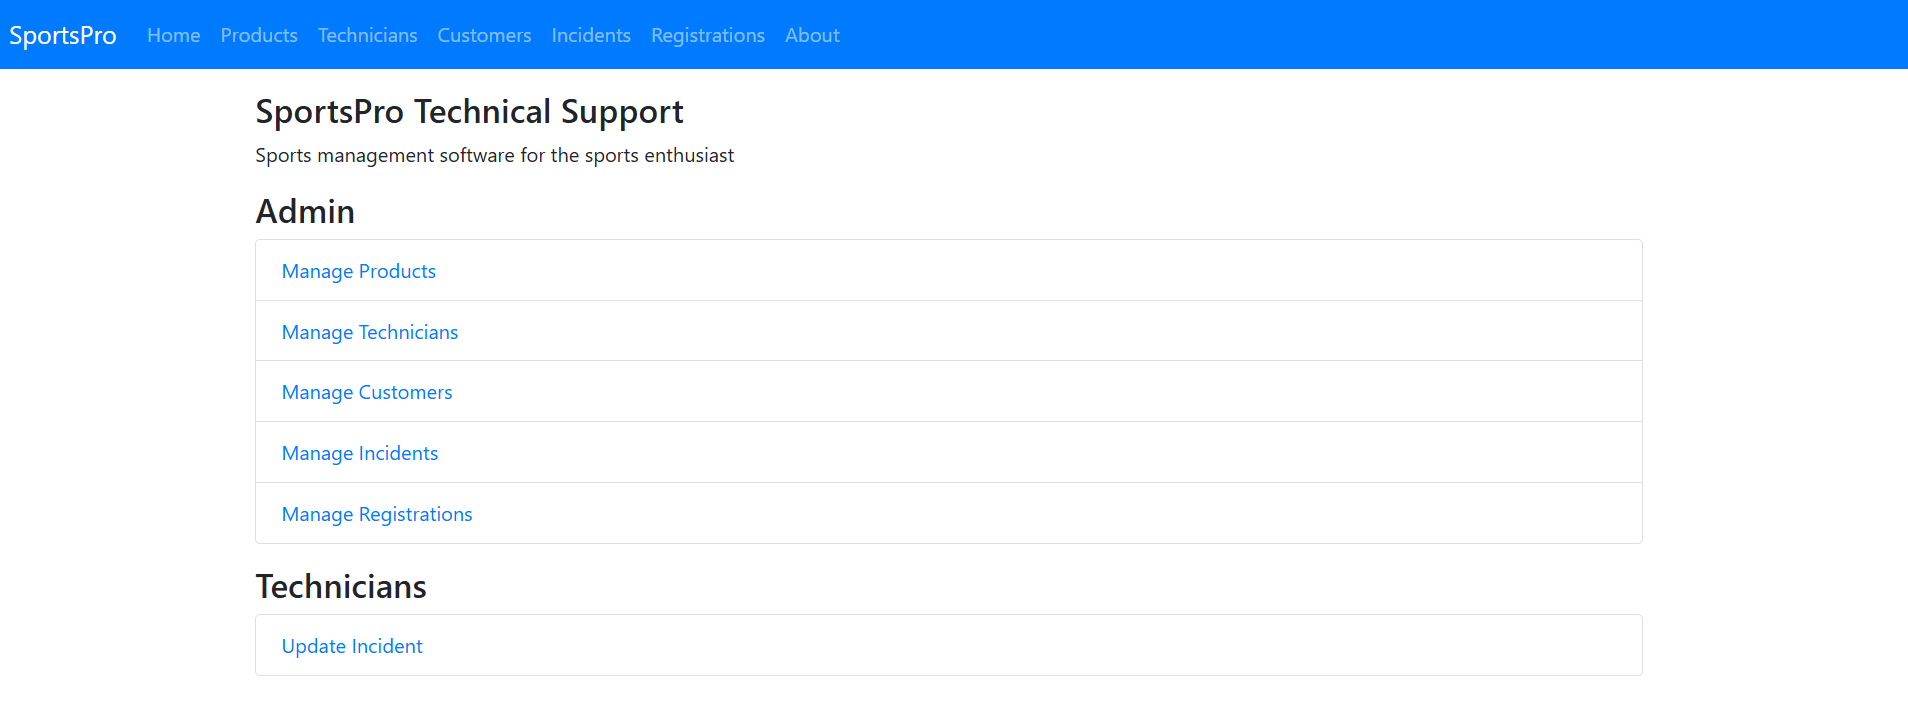The width and height of the screenshot is (1908, 711).
Task: Open Incidents from the navbar
Action: 591,35
